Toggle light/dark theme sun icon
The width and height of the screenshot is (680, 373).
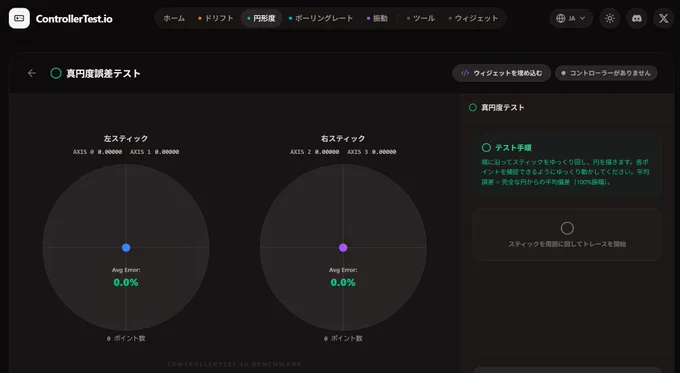point(610,18)
